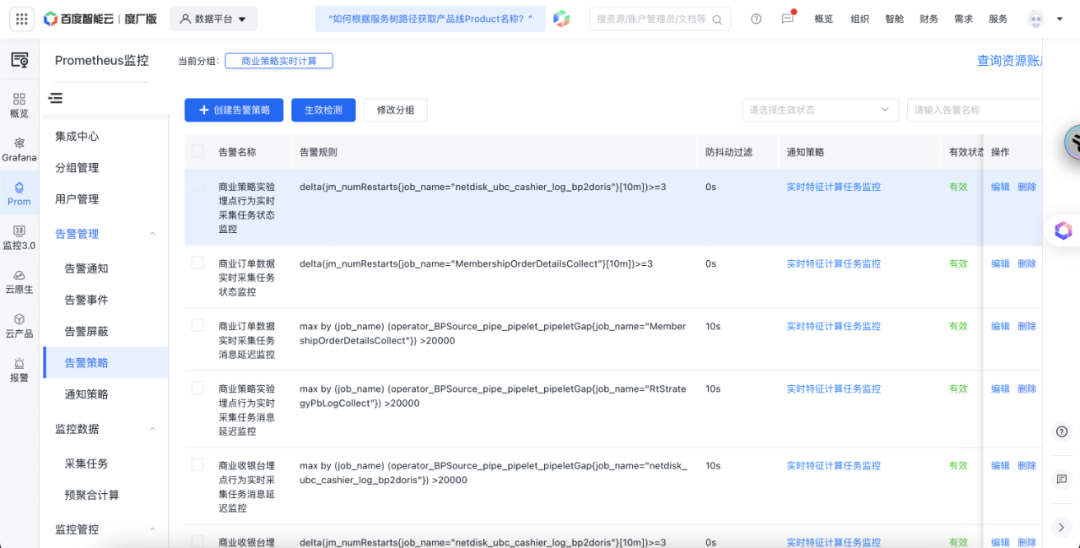The width and height of the screenshot is (1080, 548).
Task: Open the 服务 top menu
Action: coord(998,19)
